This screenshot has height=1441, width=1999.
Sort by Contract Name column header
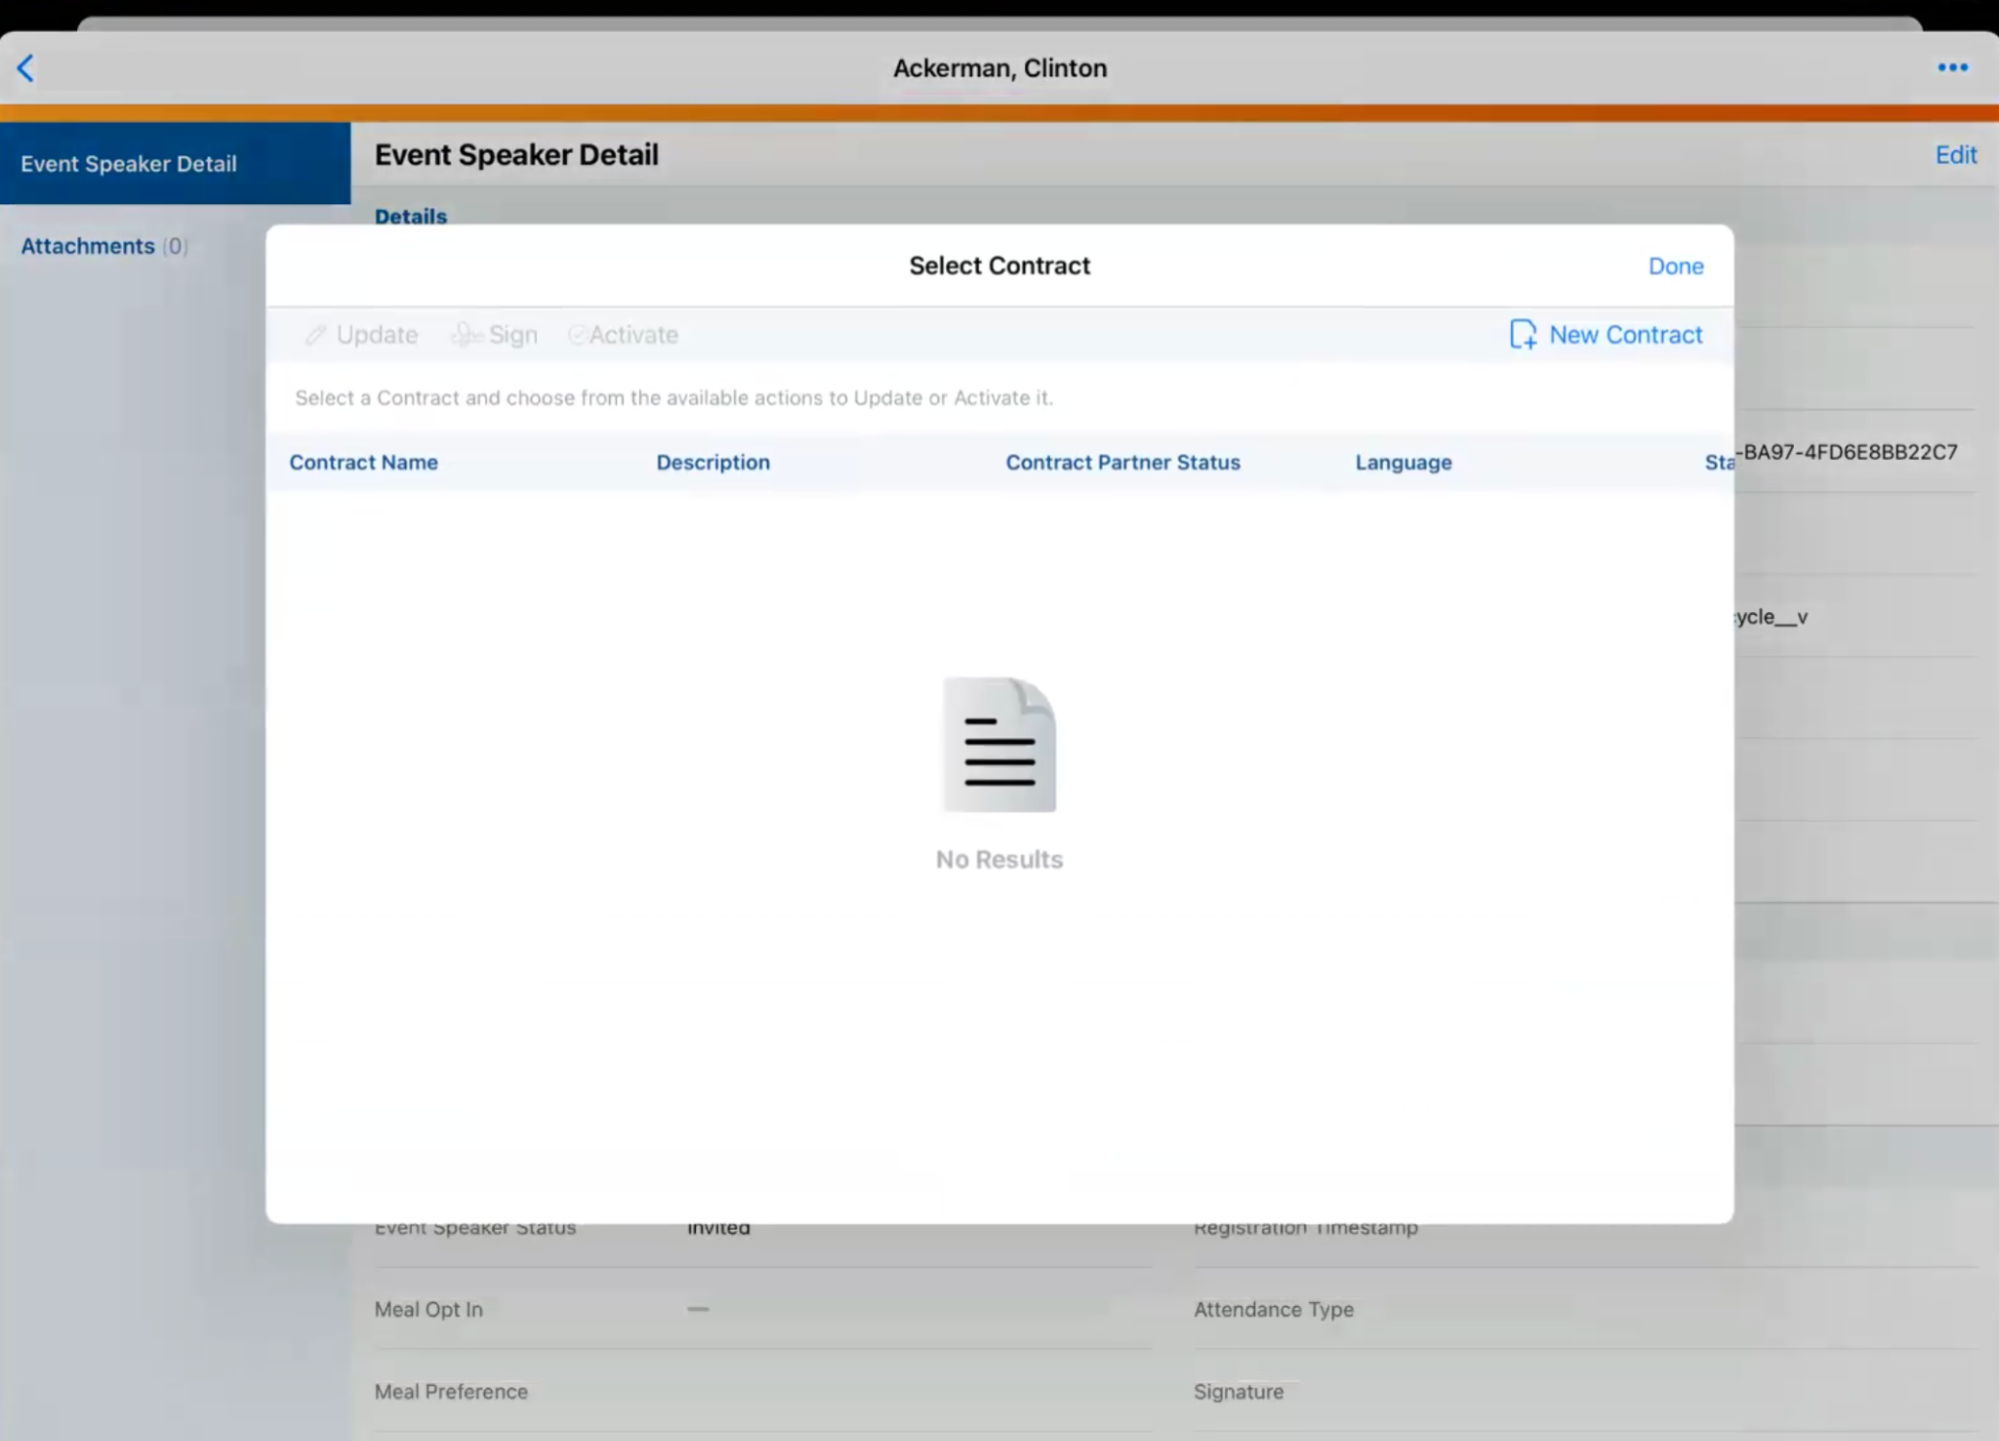(x=364, y=462)
